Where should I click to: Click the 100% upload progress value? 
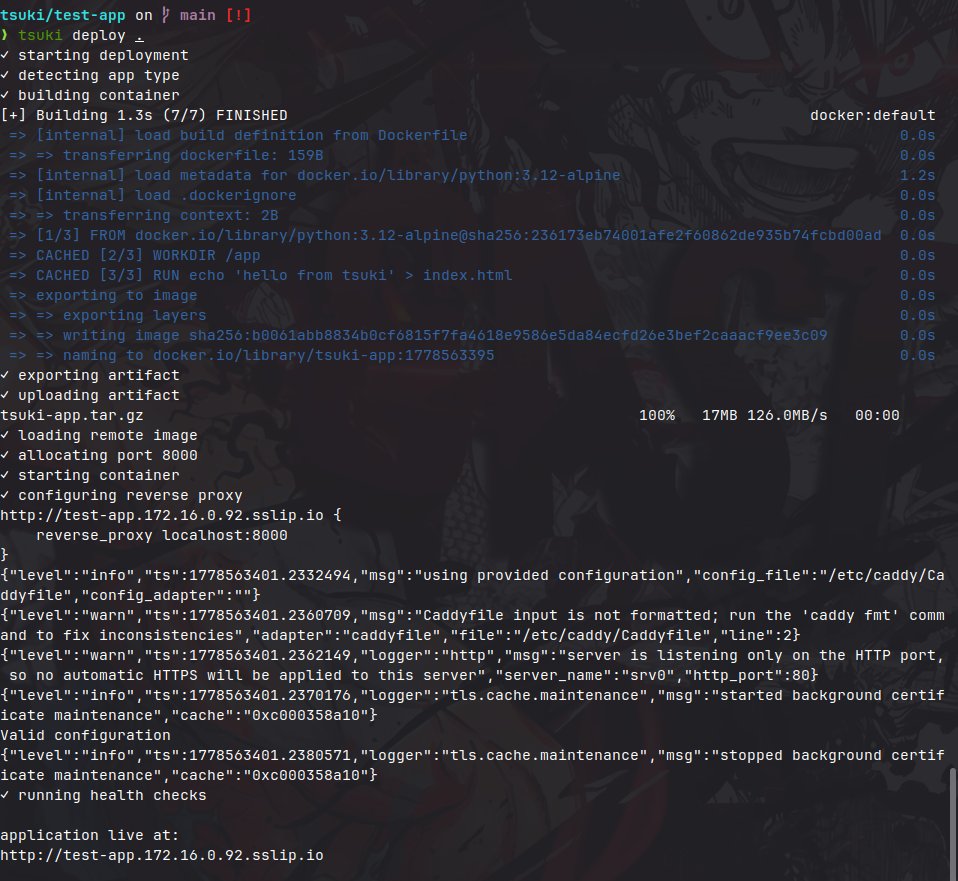(x=657, y=415)
